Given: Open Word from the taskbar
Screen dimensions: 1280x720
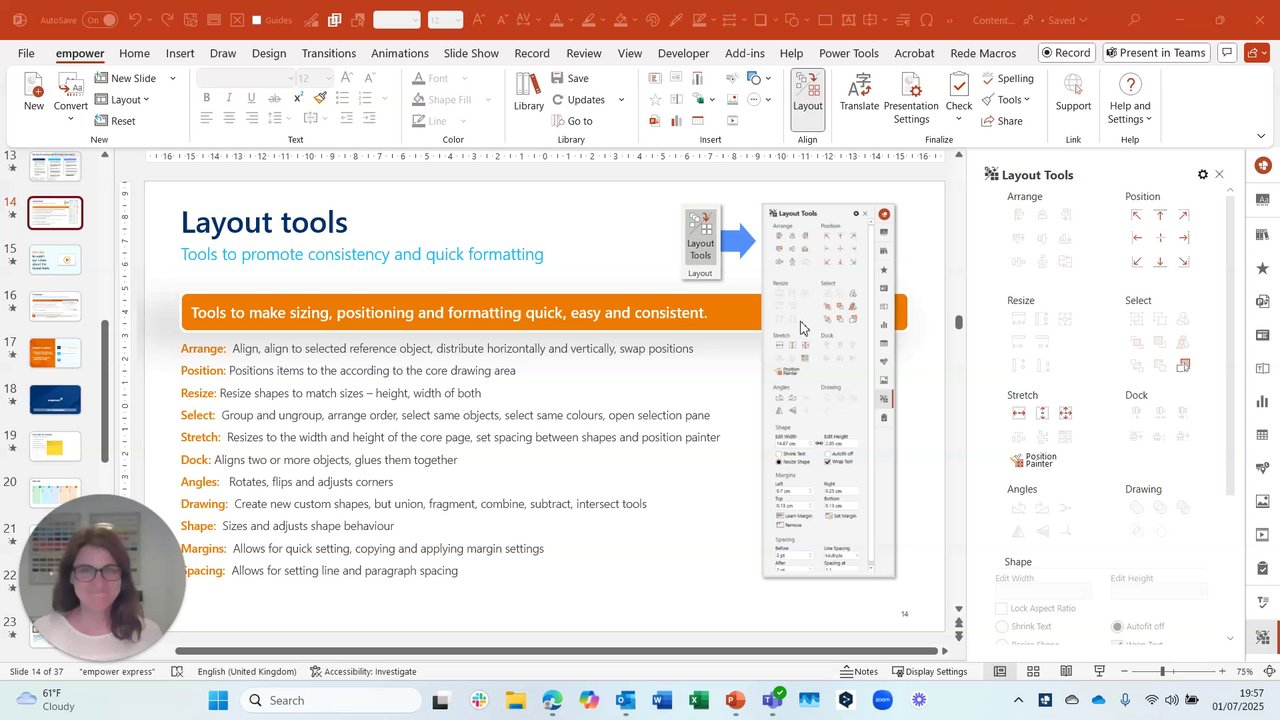Looking at the screenshot, I should pyautogui.click(x=662, y=700).
